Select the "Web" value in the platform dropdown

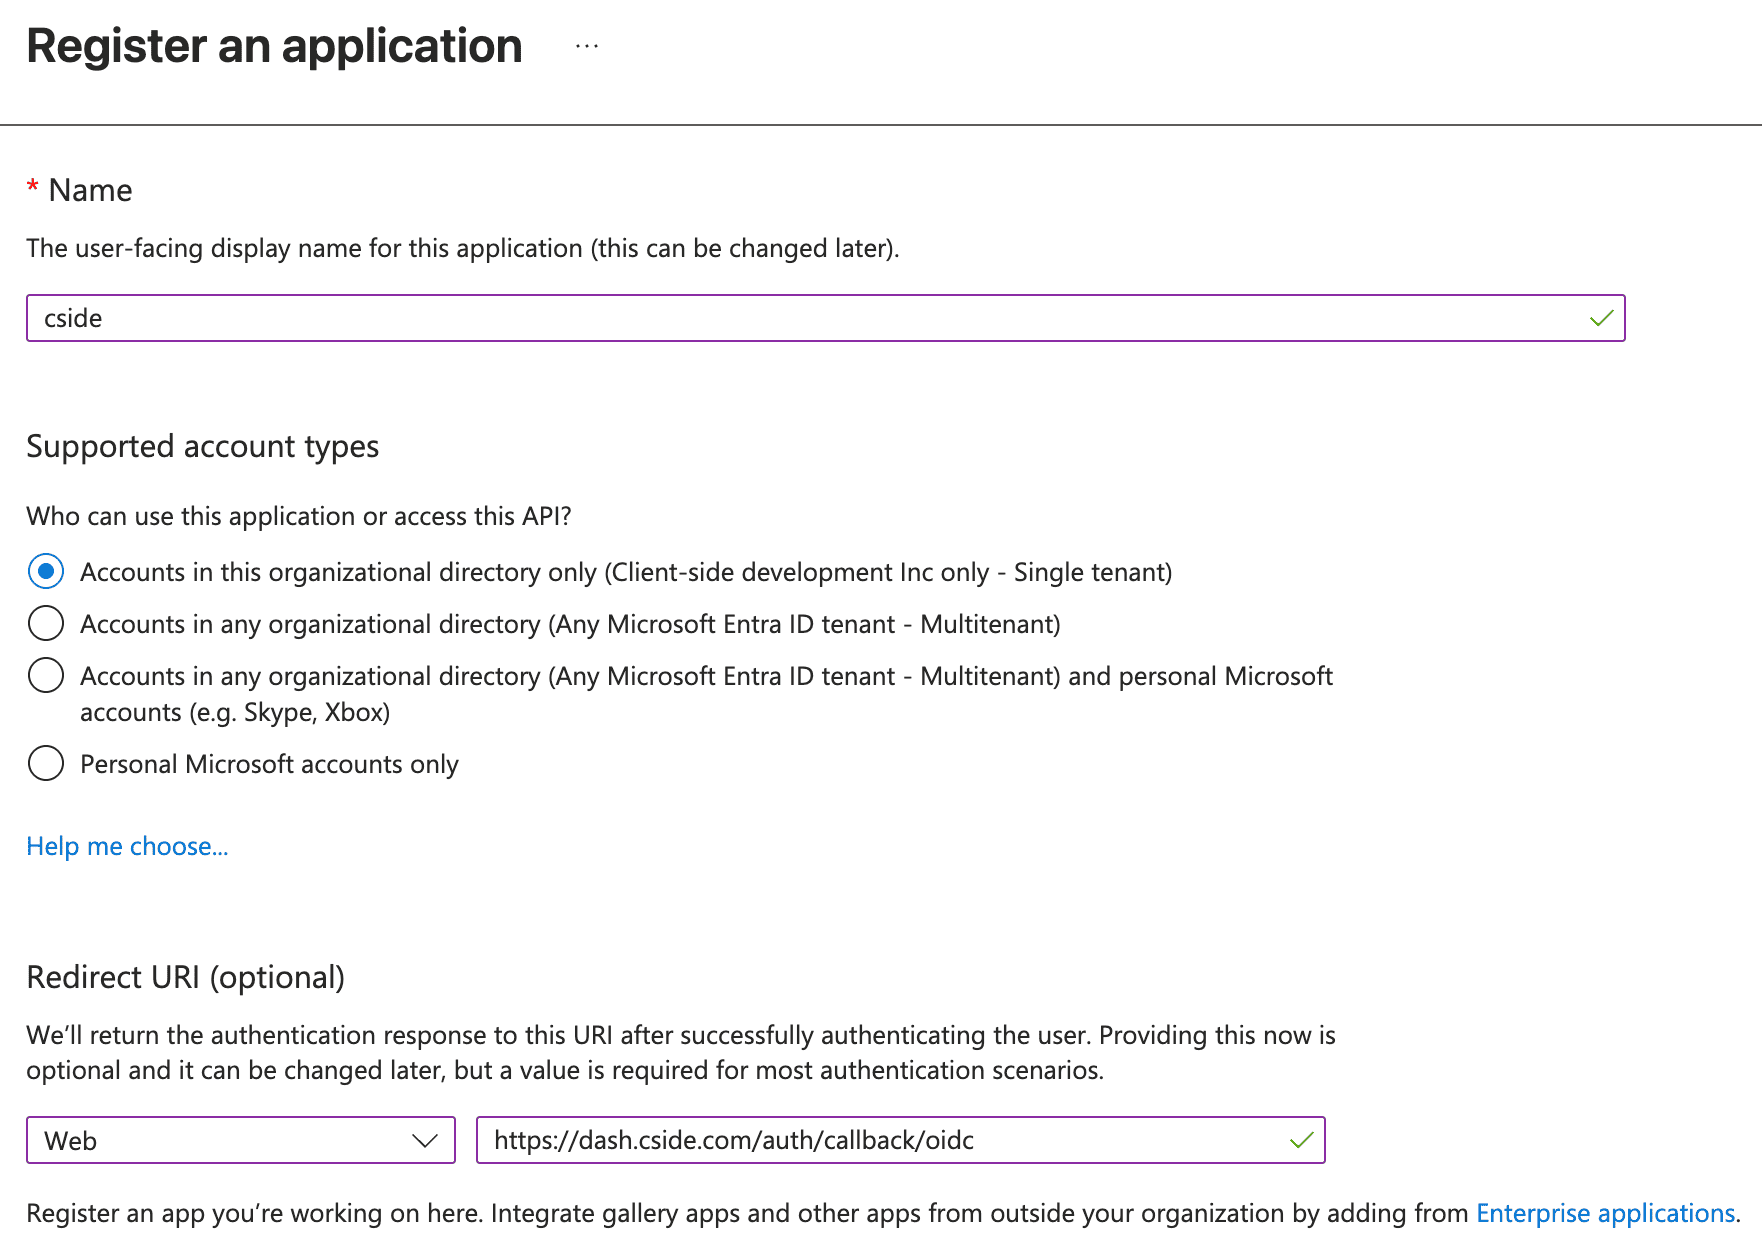pos(71,1140)
